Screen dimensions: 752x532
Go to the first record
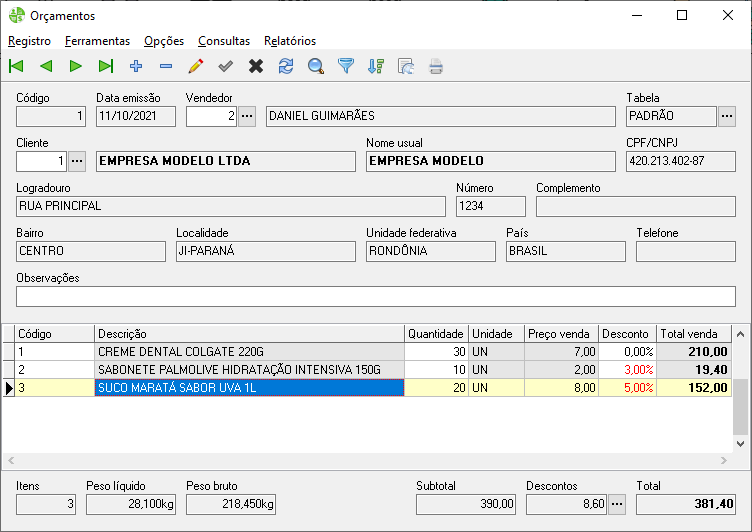(16, 67)
